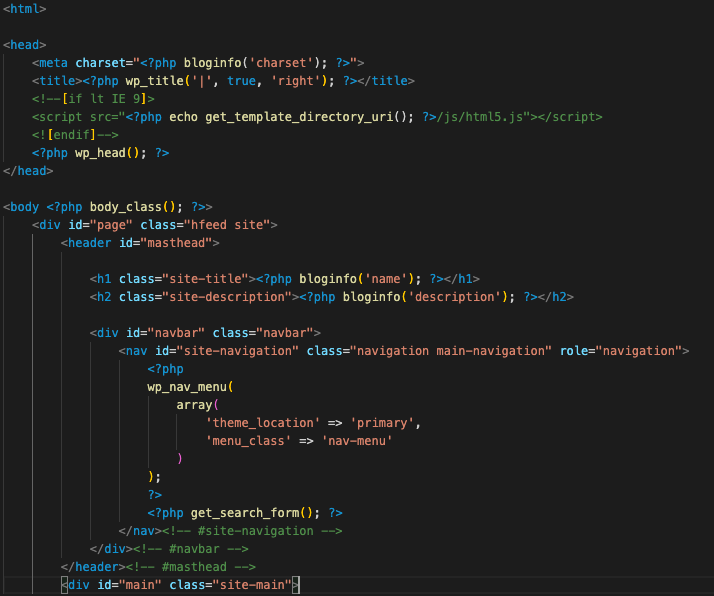This screenshot has width=714, height=596.
Task: Click the #navbar closing comment
Action: pyautogui.click(x=191, y=549)
